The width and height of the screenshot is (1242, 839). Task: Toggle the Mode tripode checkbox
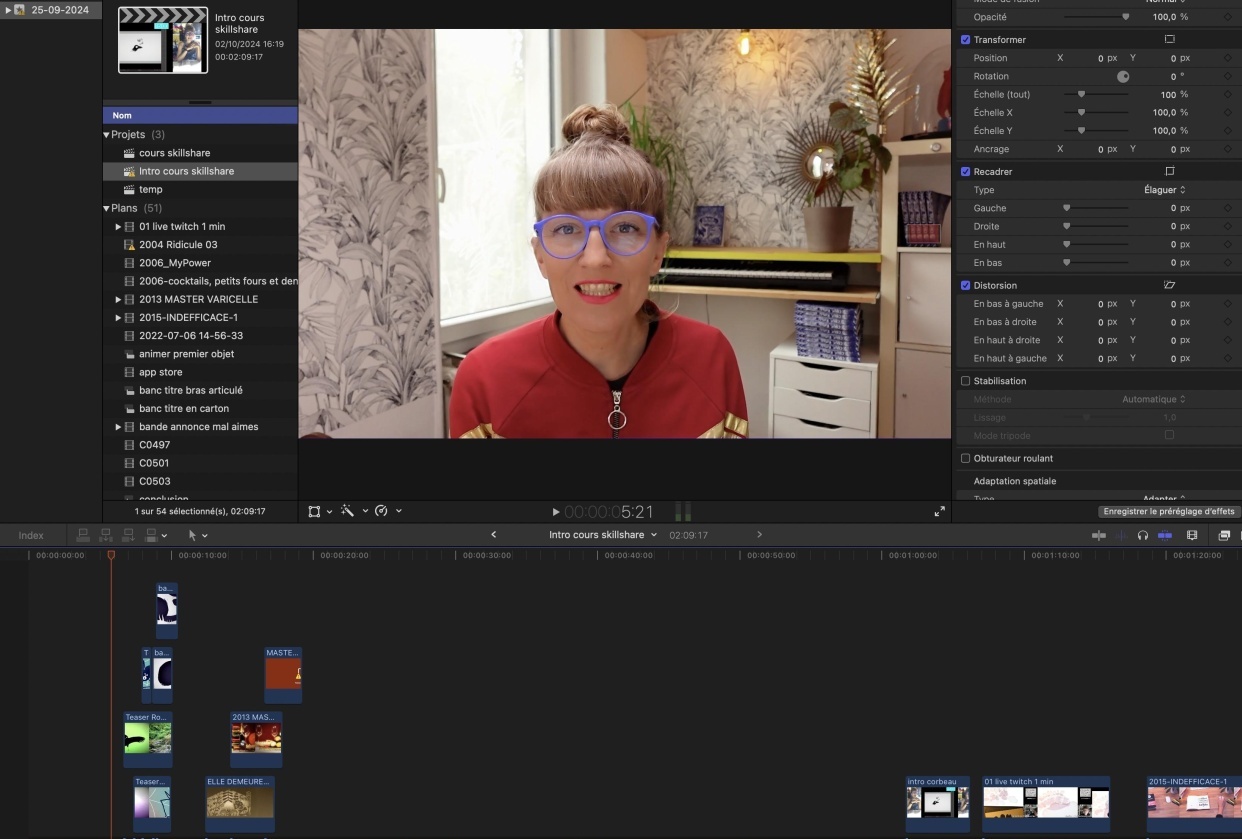(x=1169, y=435)
